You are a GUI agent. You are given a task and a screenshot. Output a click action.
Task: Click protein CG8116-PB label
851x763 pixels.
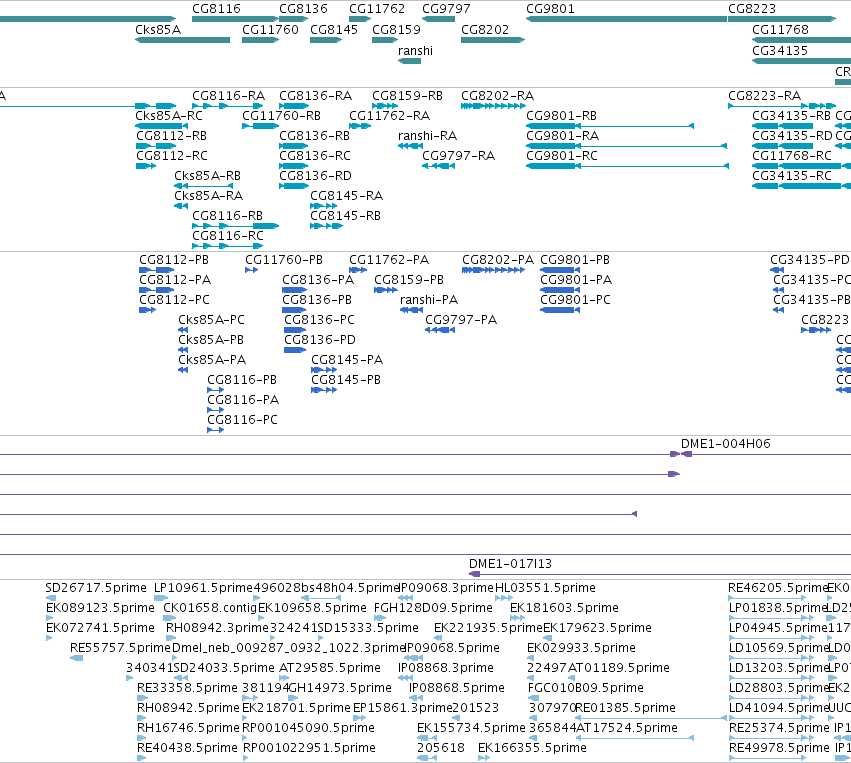[x=242, y=380]
